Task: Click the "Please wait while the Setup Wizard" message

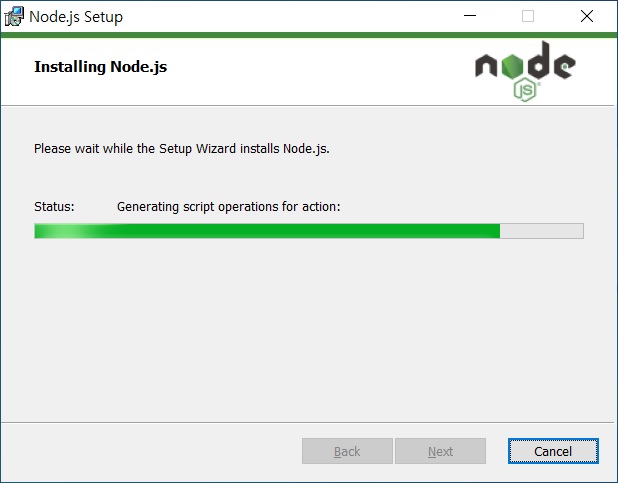Action: coord(182,149)
